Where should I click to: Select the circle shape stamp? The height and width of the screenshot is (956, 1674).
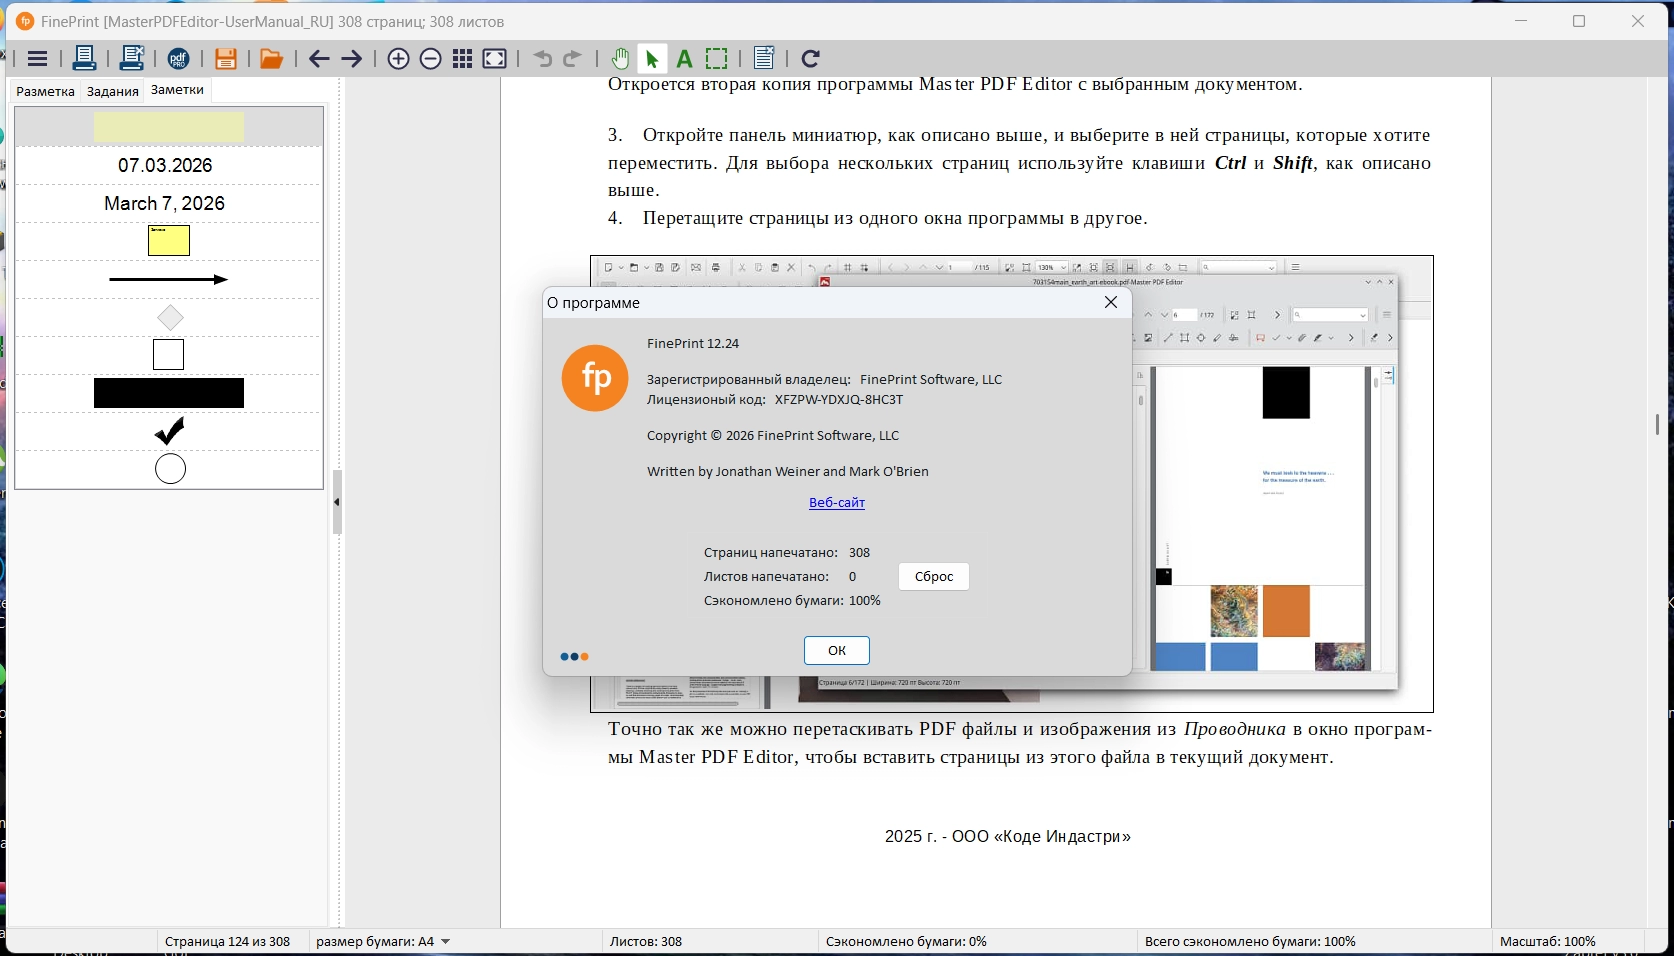(170, 469)
